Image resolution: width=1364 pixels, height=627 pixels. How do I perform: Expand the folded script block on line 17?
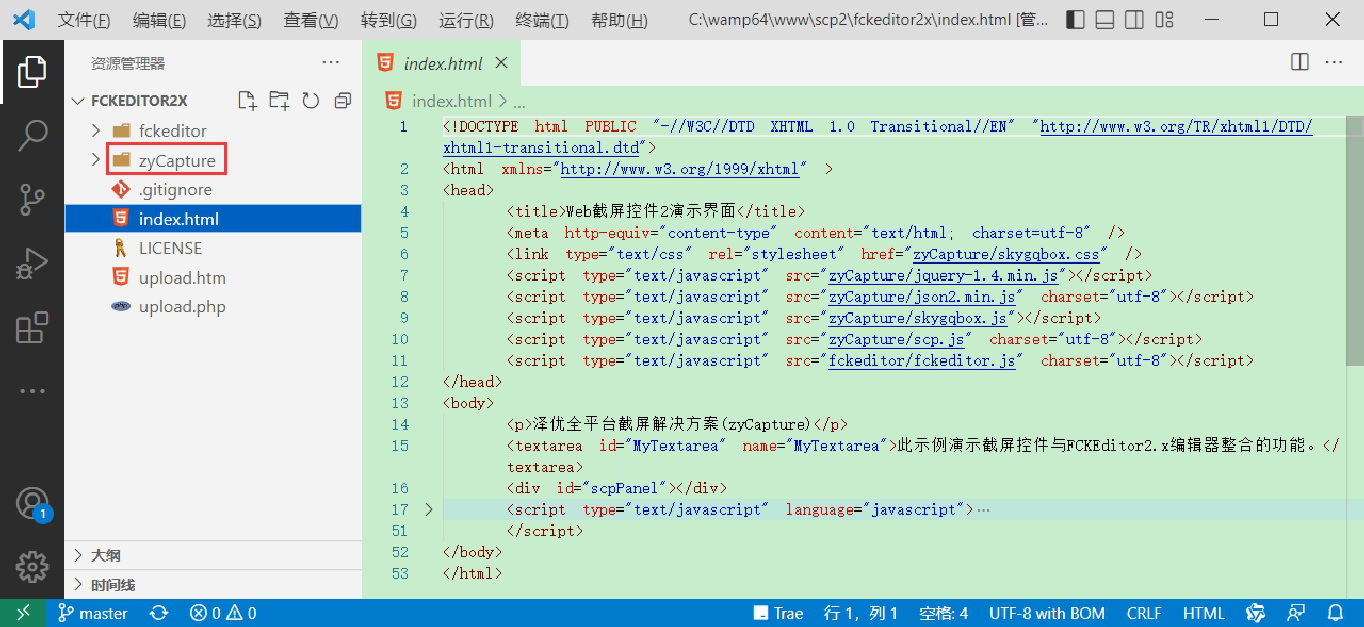[x=429, y=510]
